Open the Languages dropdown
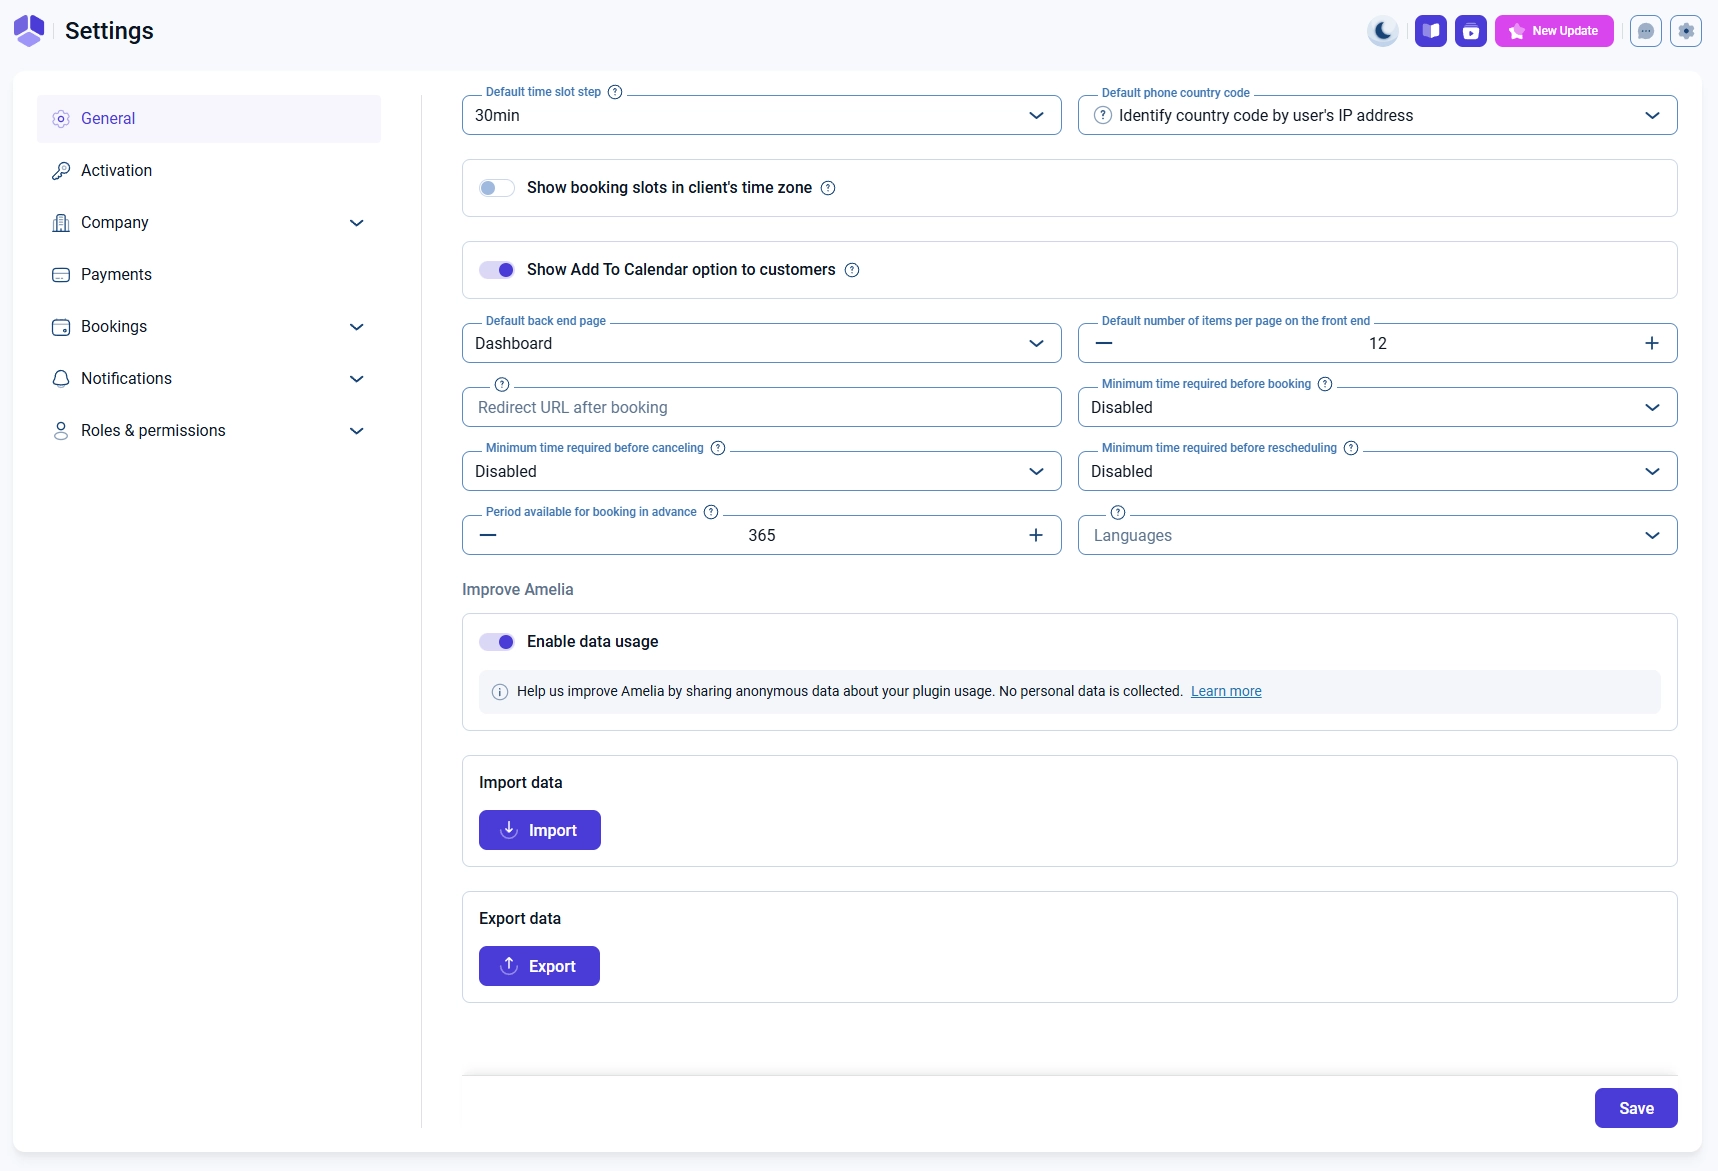Screen dimensions: 1718x1171 [1378, 535]
